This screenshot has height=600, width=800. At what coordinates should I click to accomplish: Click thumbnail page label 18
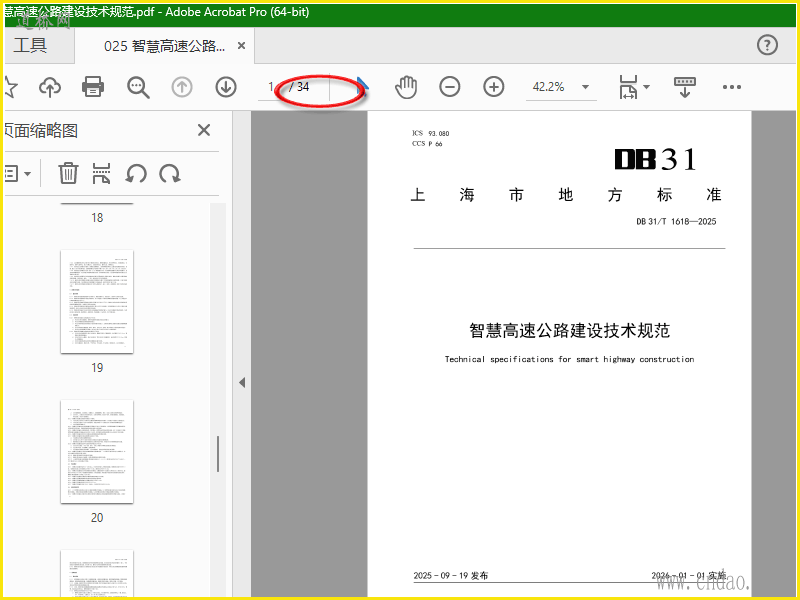[x=97, y=218]
